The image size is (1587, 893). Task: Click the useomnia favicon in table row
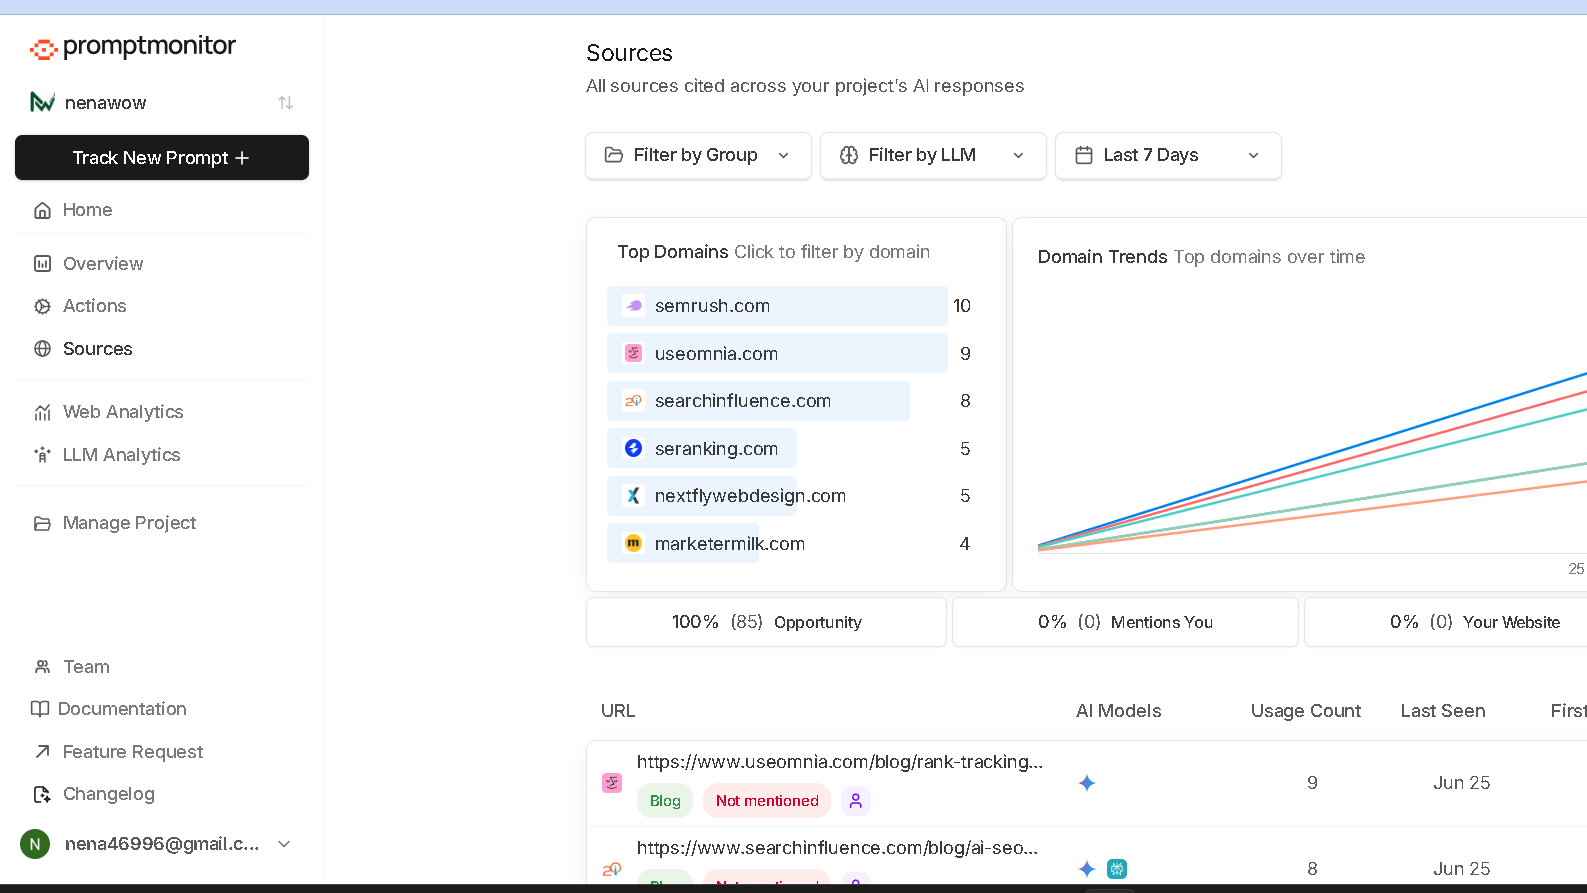[x=612, y=783]
